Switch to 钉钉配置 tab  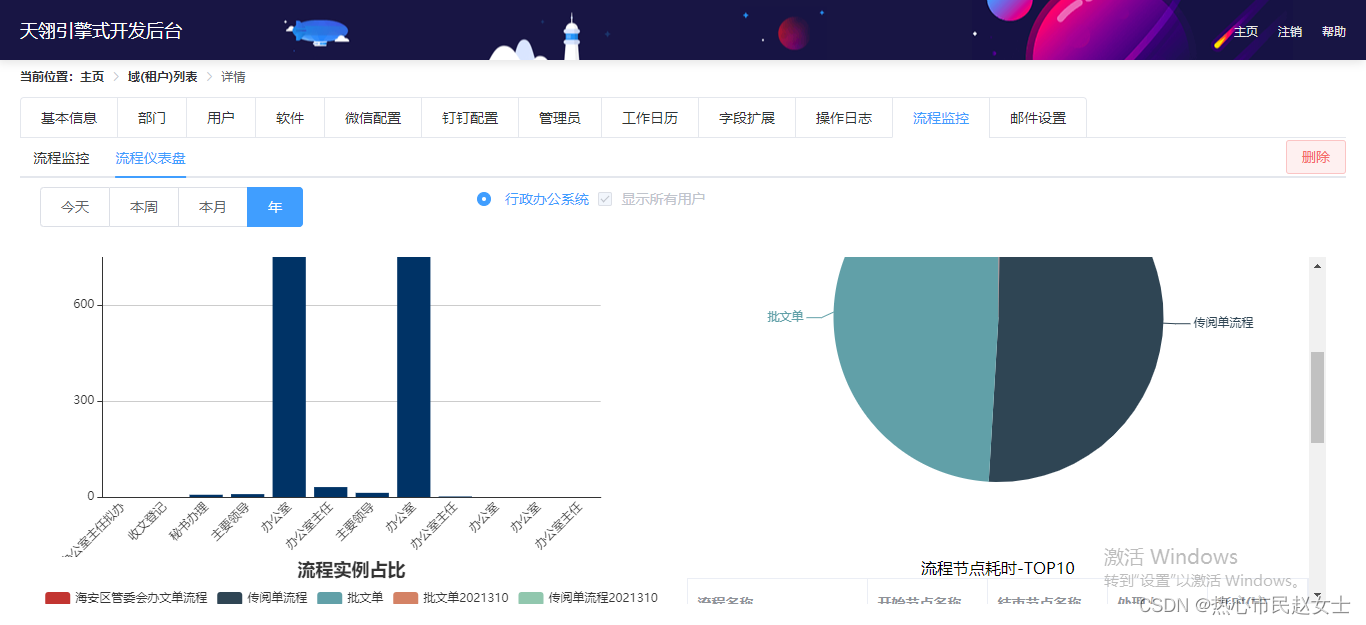coord(470,118)
